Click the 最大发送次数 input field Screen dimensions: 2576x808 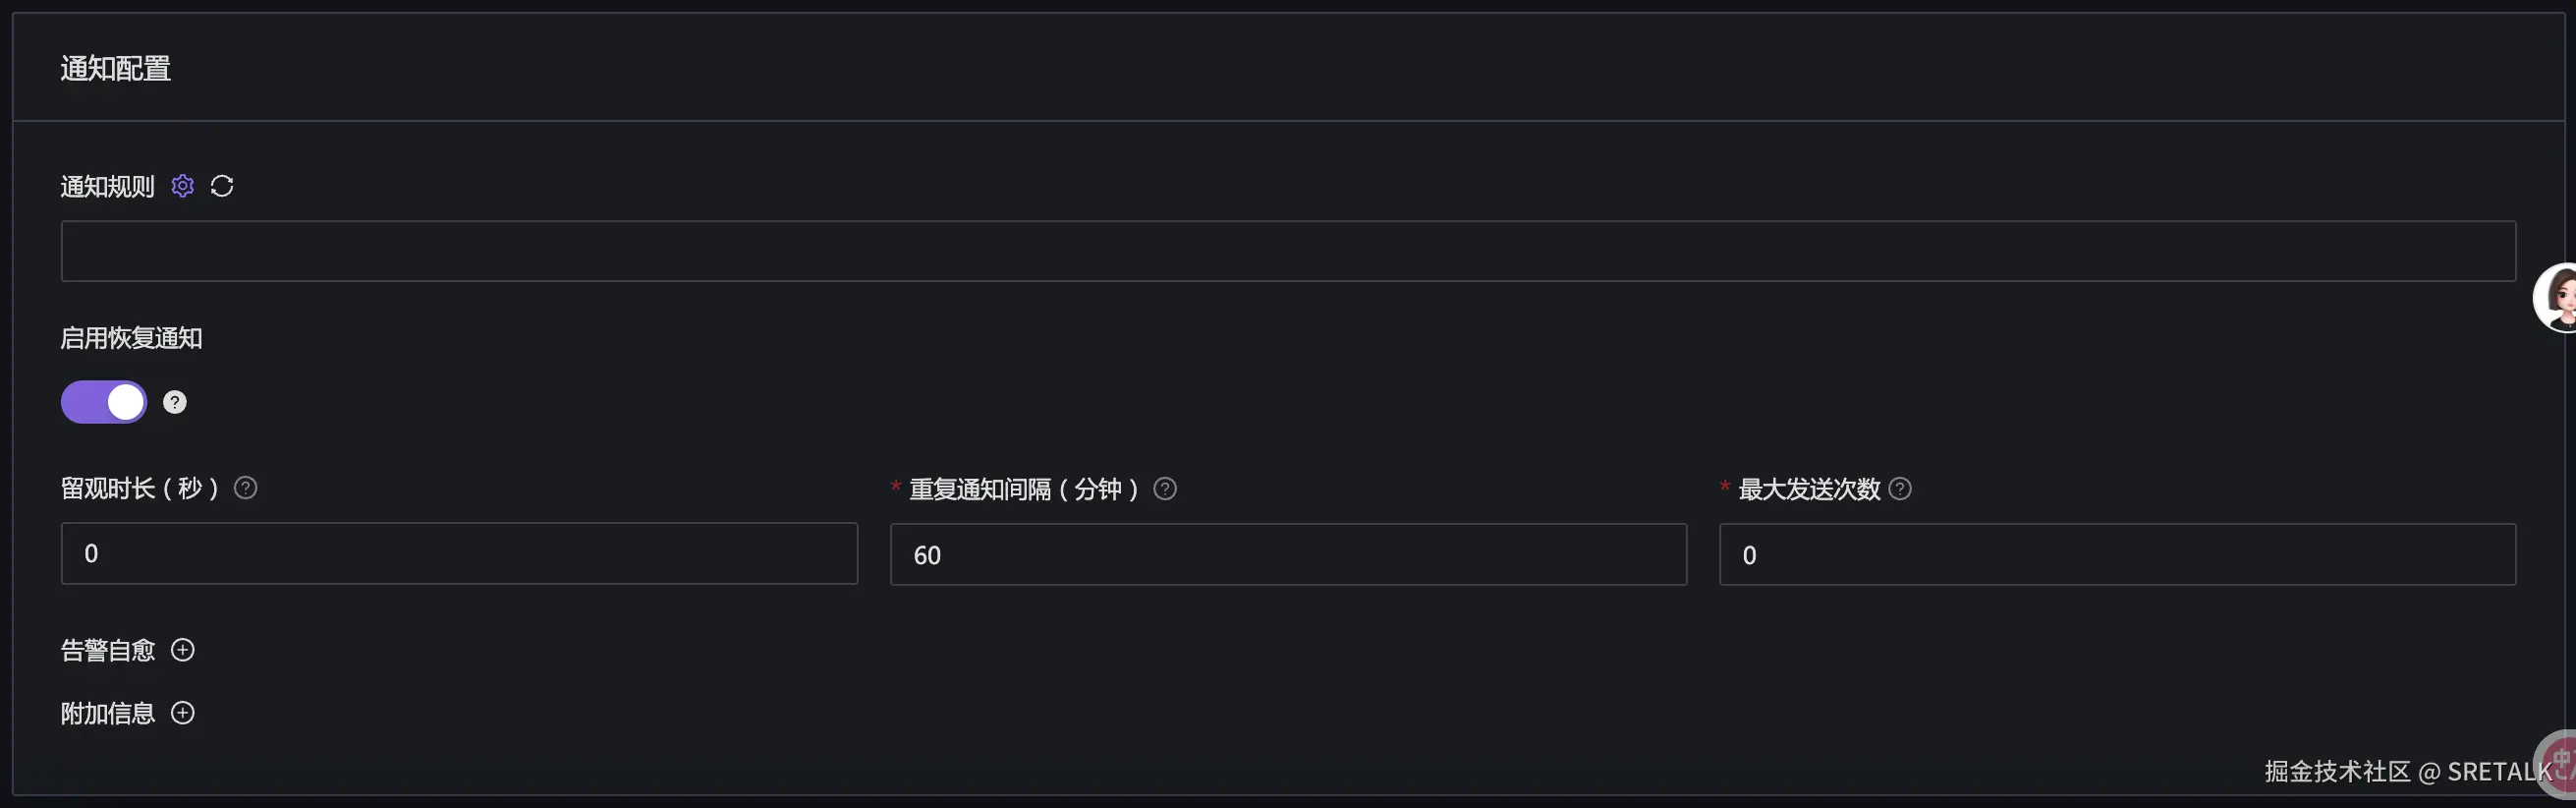[x=2117, y=555]
